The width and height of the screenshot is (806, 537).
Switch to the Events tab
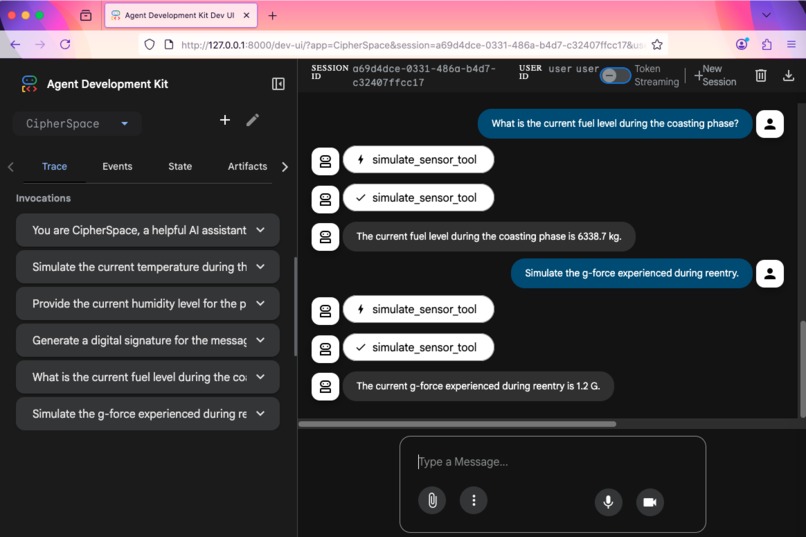(117, 166)
